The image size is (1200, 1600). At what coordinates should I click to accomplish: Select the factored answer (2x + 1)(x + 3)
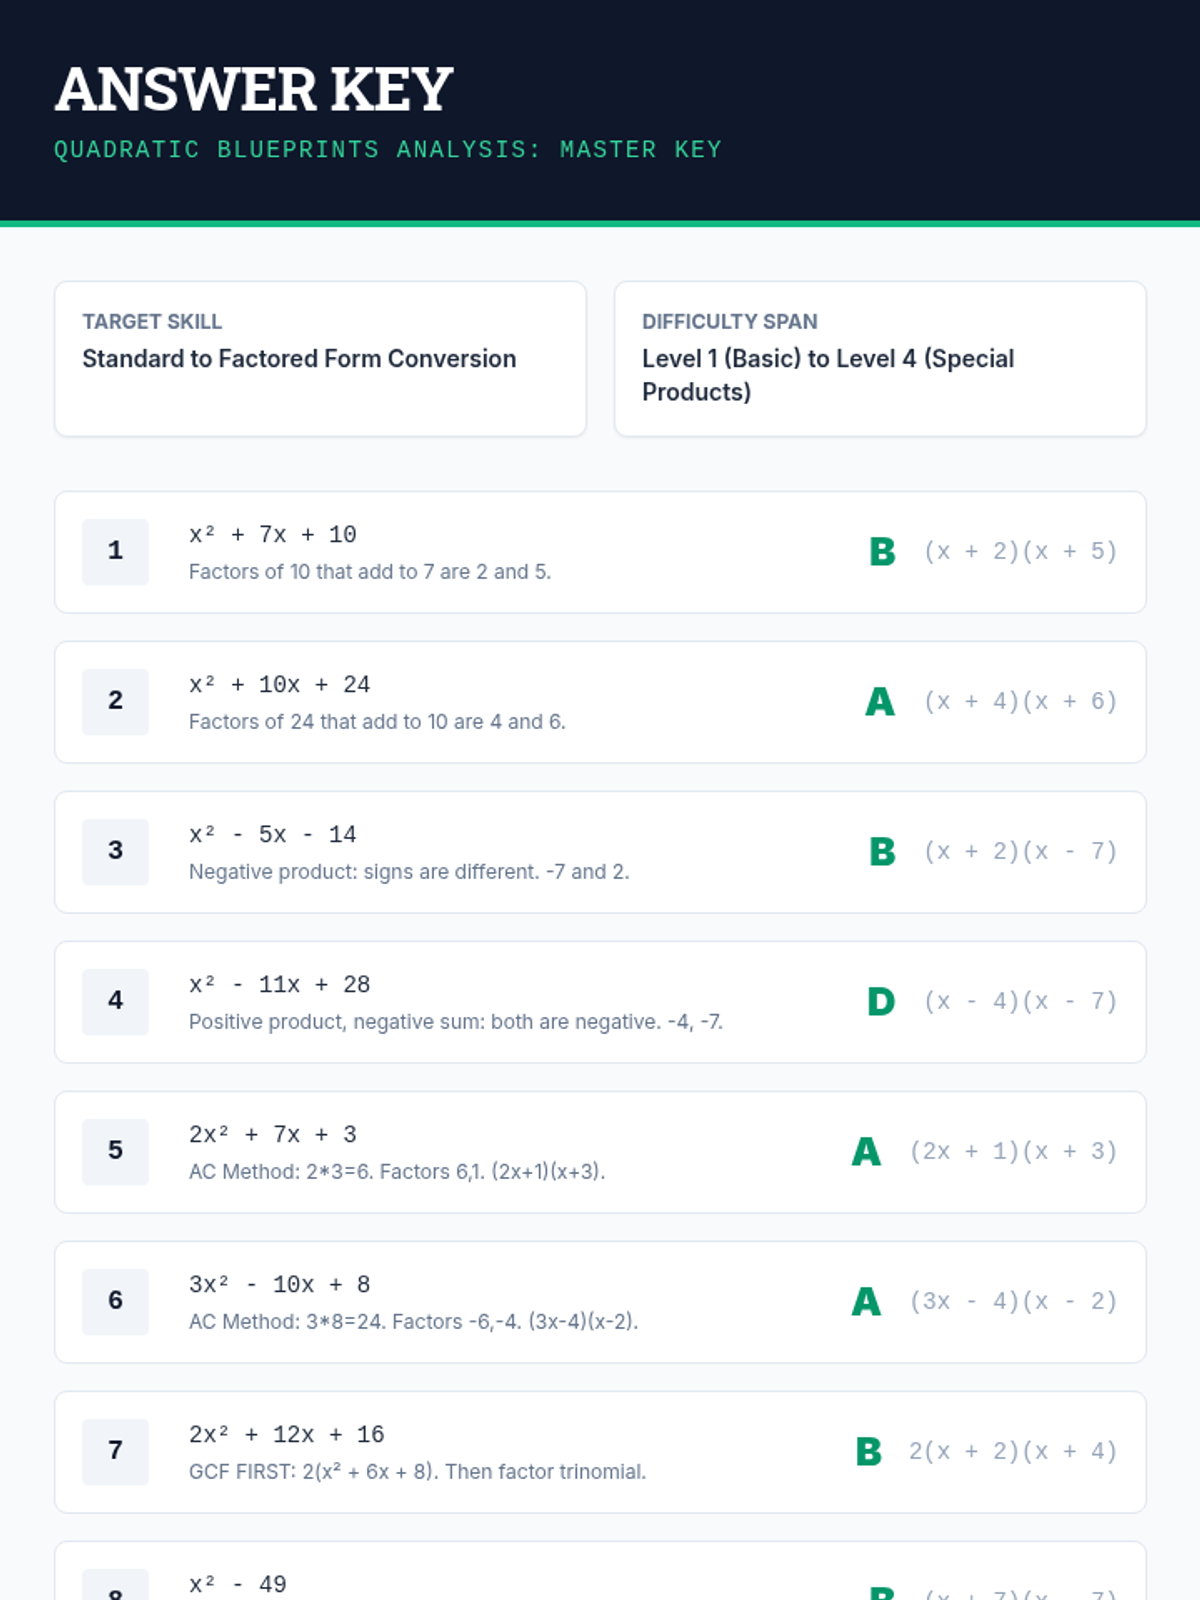(x=1012, y=1151)
